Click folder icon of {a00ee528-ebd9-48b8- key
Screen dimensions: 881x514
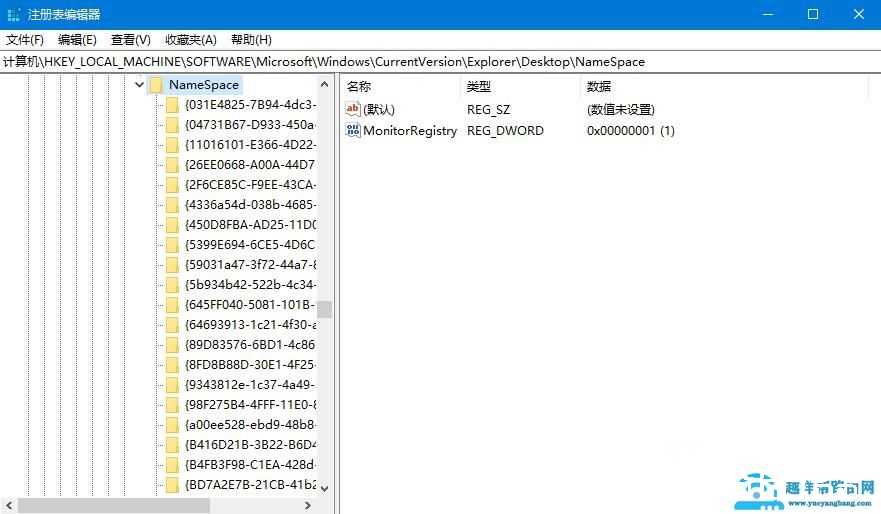point(172,425)
